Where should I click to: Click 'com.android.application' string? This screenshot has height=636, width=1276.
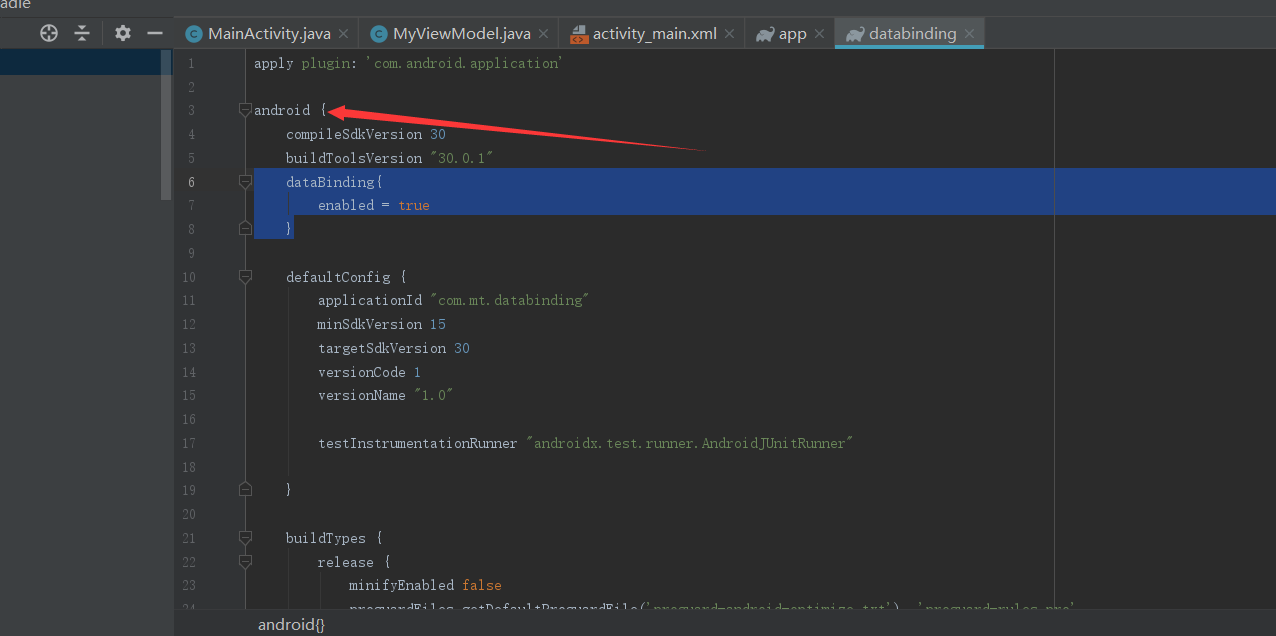(464, 63)
